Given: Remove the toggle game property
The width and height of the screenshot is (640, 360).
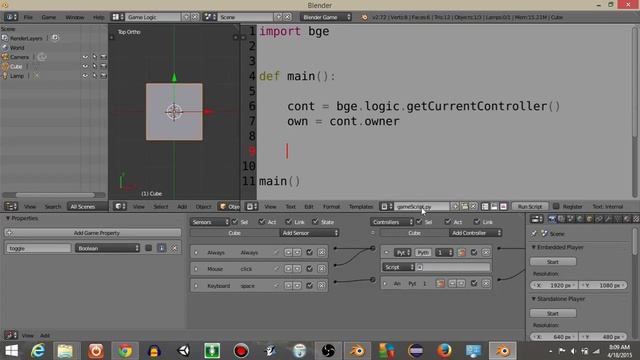Looking at the screenshot, I should [174, 248].
